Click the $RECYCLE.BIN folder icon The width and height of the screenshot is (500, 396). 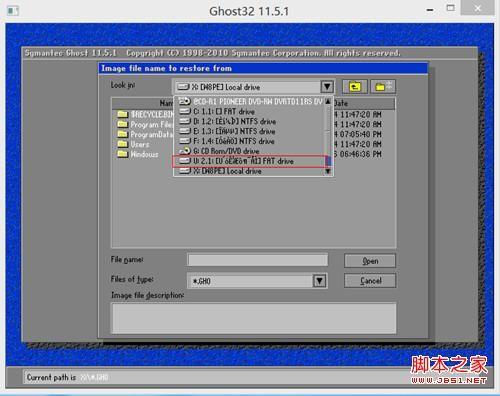[122, 114]
